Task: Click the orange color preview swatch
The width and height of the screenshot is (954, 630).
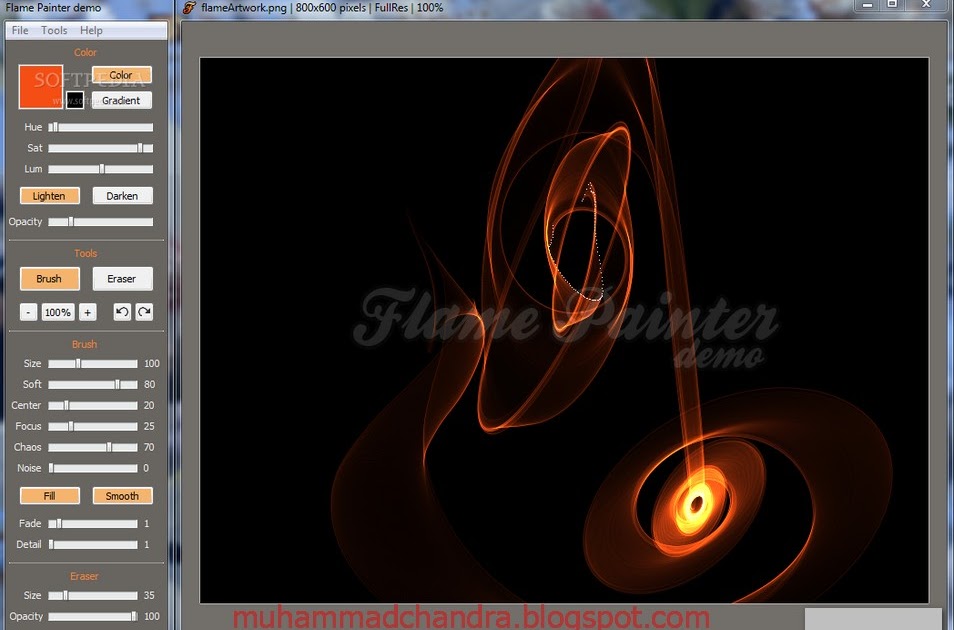Action: coord(39,87)
